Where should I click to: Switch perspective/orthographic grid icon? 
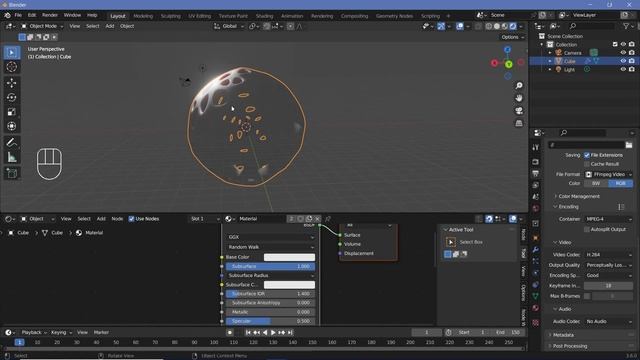click(x=519, y=123)
